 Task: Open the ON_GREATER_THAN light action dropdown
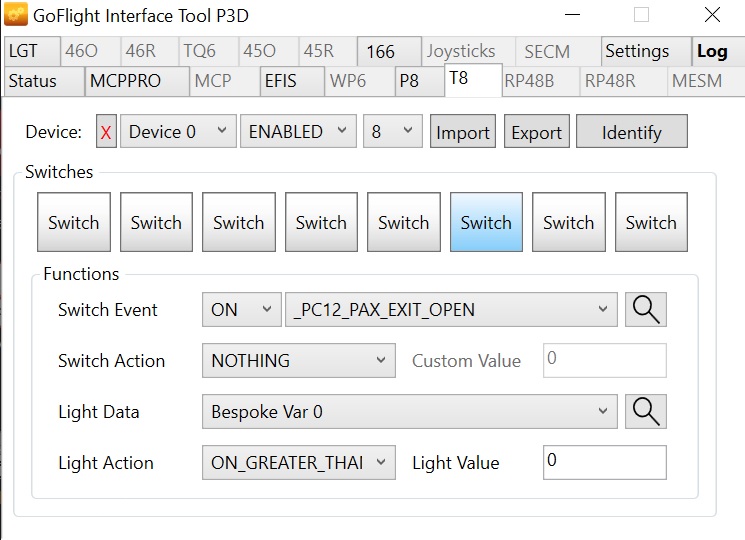tap(298, 463)
